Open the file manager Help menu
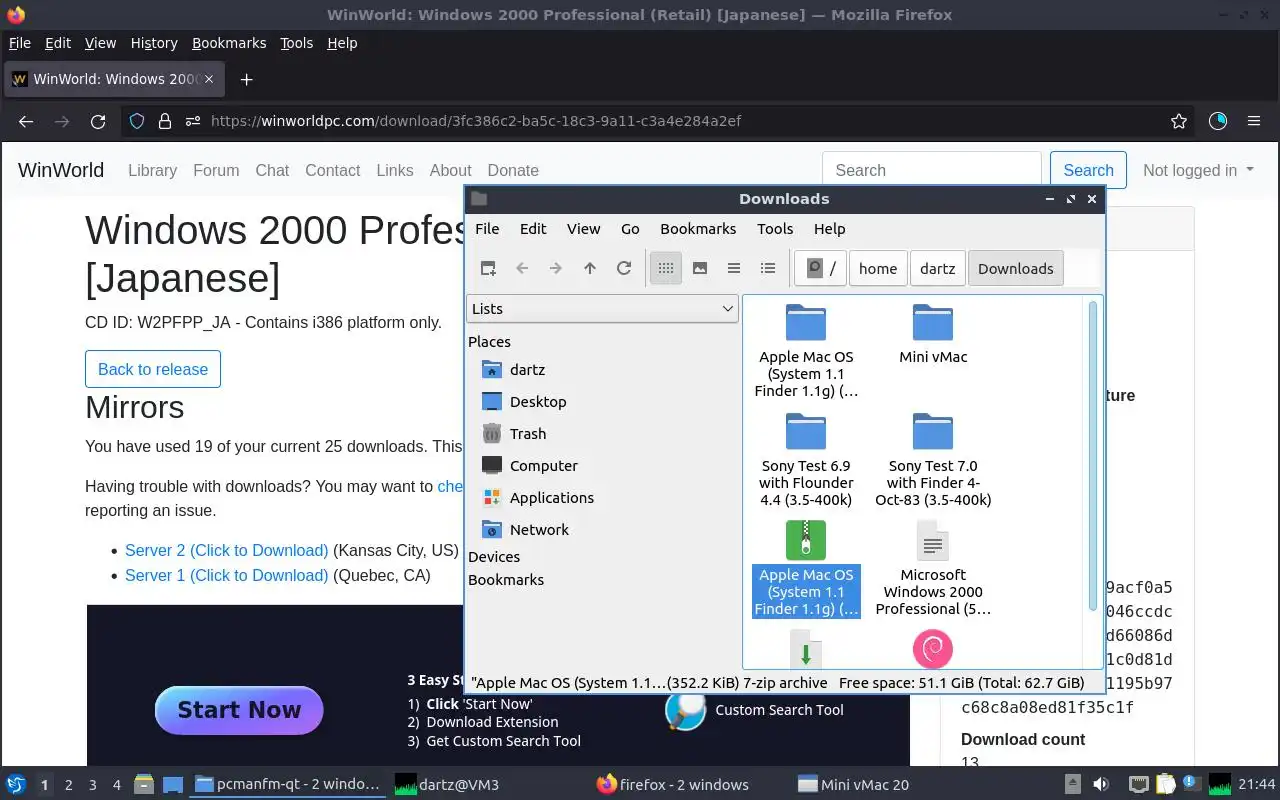This screenshot has width=1280, height=800. (829, 228)
